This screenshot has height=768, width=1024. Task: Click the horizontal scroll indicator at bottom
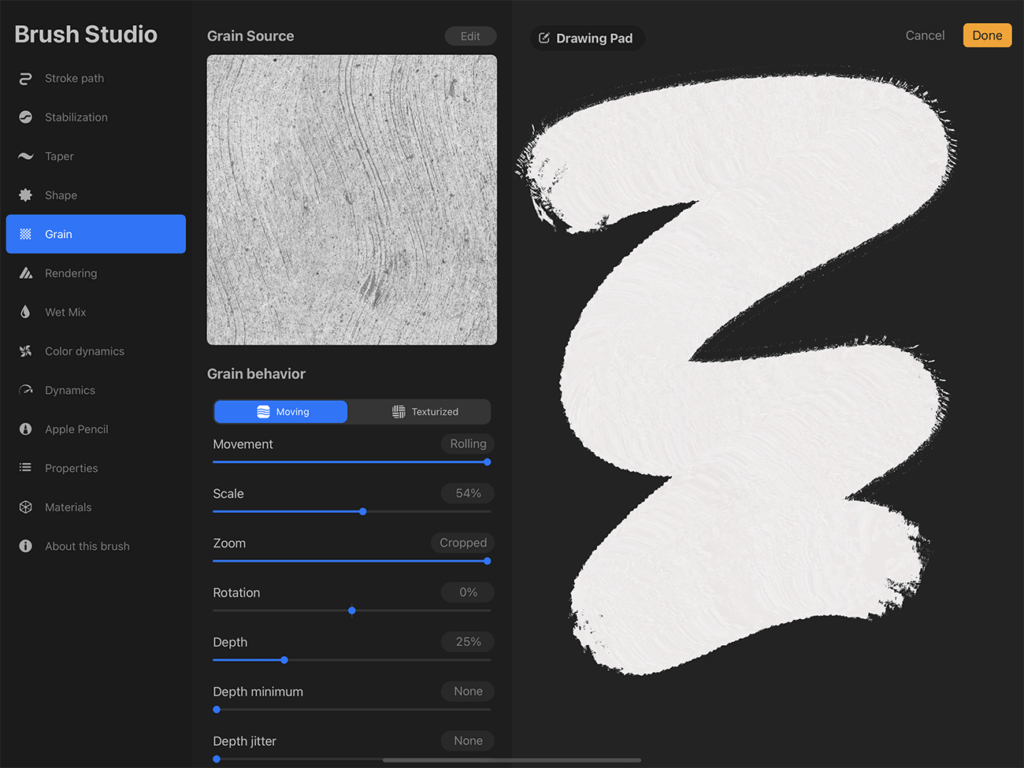(x=511, y=760)
